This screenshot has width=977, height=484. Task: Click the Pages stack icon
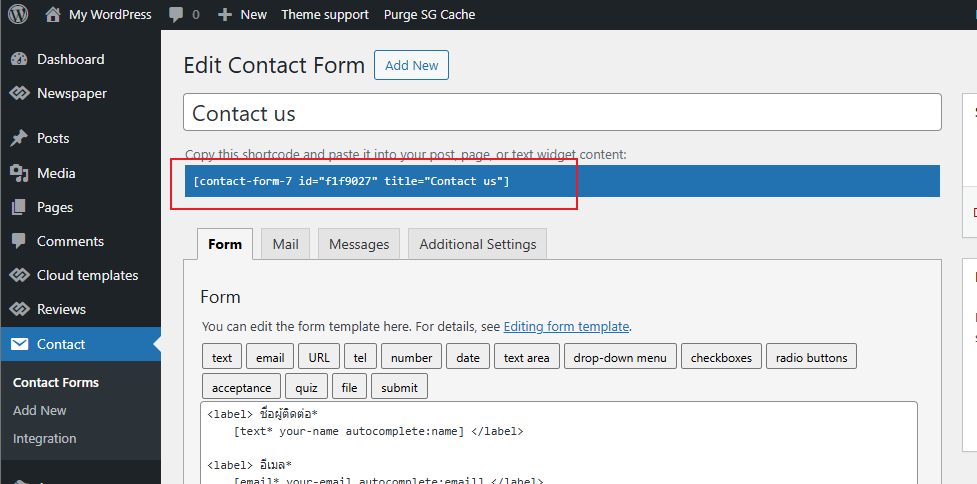pyautogui.click(x=19, y=207)
